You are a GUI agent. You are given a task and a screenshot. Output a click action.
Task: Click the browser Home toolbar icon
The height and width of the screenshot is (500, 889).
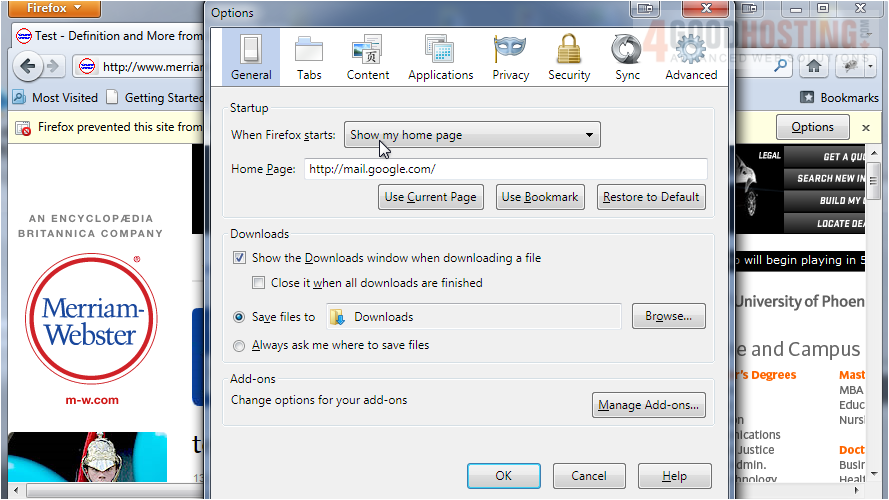click(x=815, y=66)
